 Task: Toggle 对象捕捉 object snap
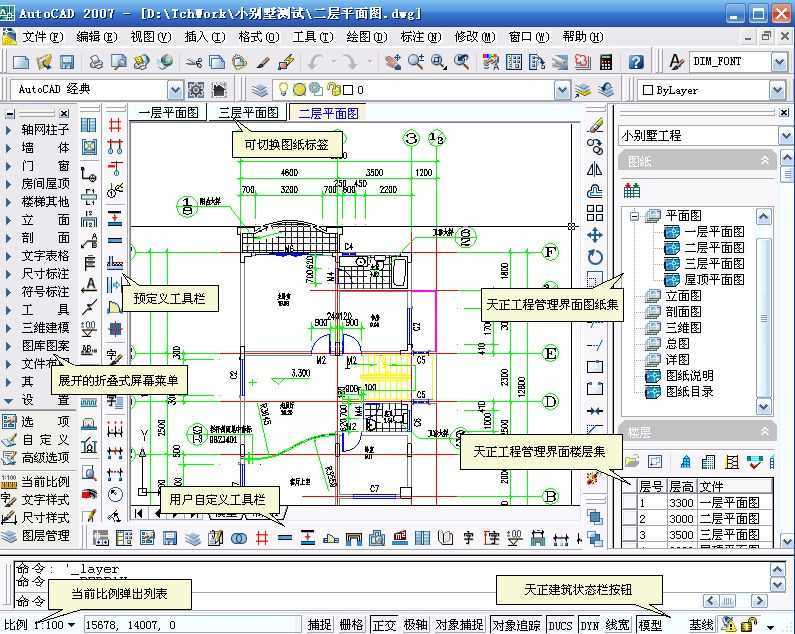(459, 625)
